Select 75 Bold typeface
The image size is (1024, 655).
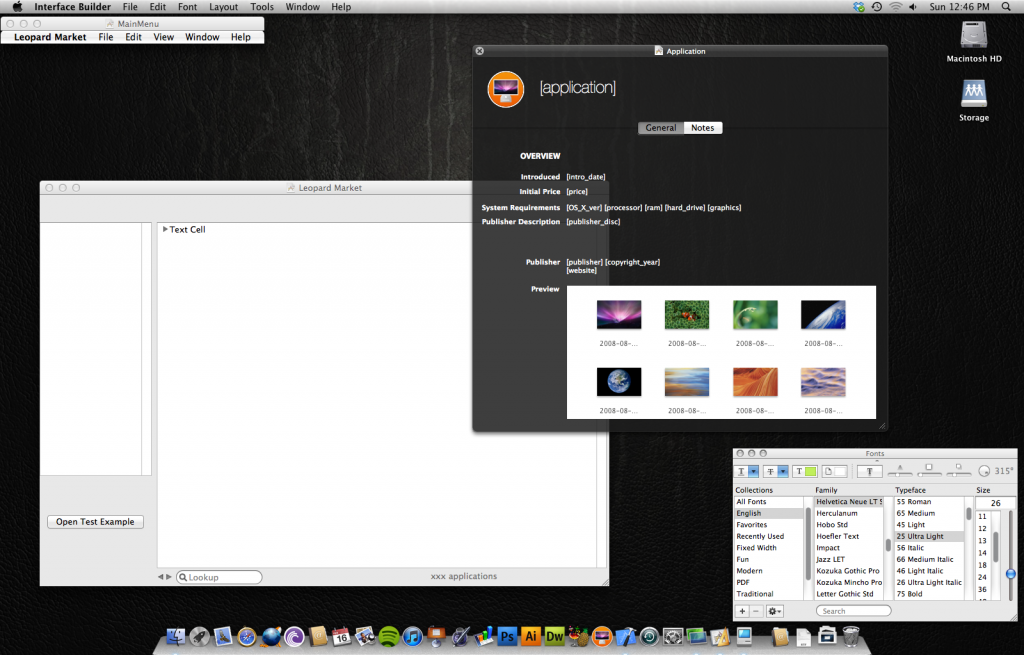click(x=929, y=594)
